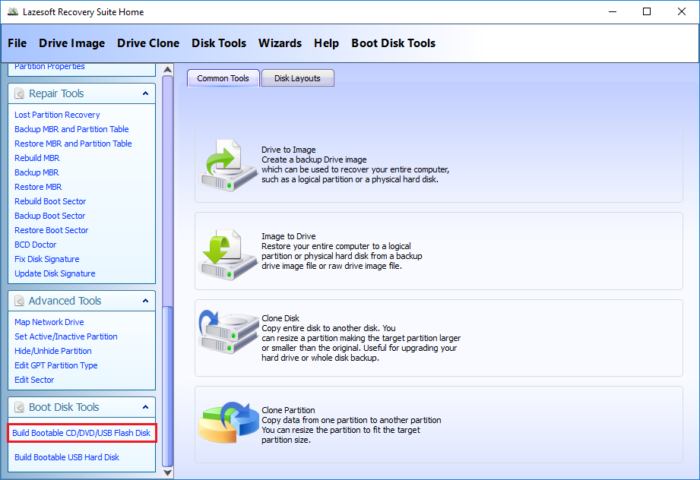The height and width of the screenshot is (480, 700).
Task: Click Hide/Unhide Partition
Action: click(x=53, y=351)
